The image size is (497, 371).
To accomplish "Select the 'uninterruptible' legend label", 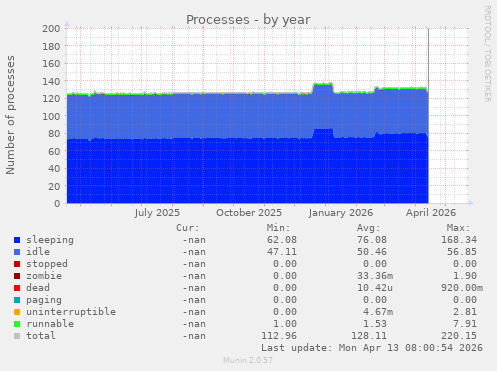I will (71, 312).
